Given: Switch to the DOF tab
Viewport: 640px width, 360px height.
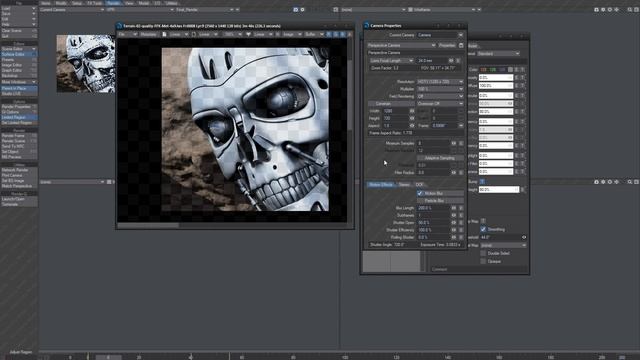Looking at the screenshot, I should click(419, 184).
